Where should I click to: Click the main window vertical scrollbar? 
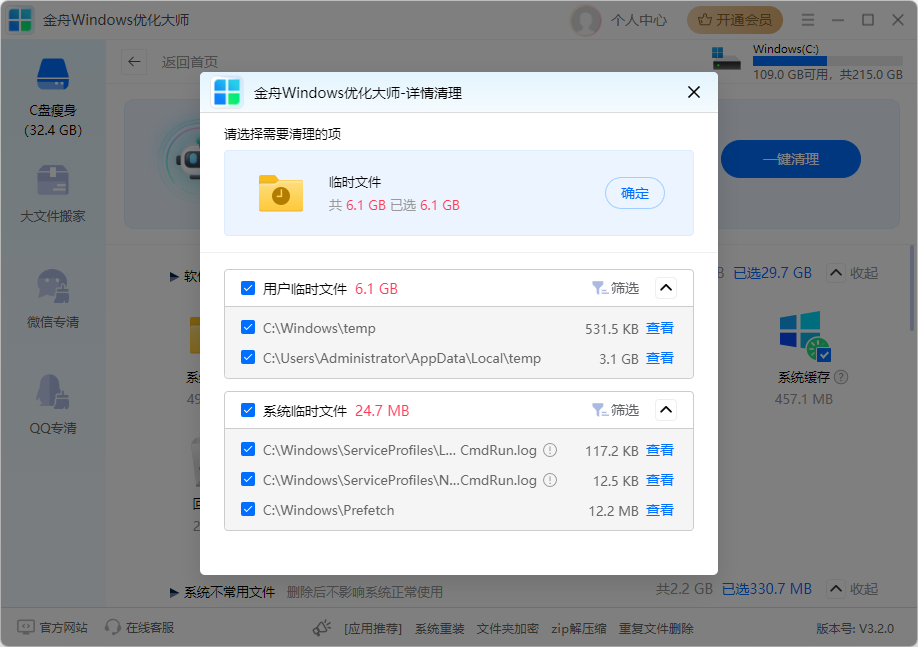[x=912, y=288]
